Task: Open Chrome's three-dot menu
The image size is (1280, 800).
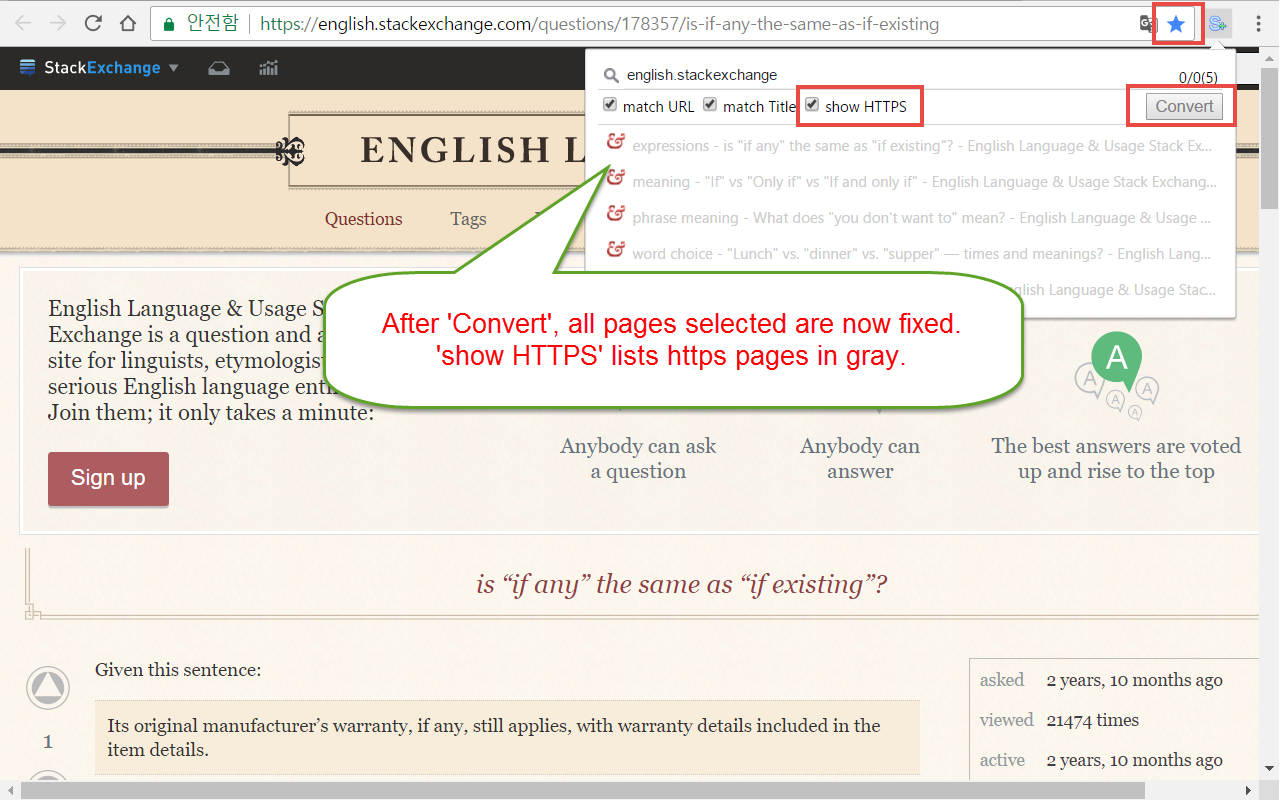Action: coord(1257,23)
